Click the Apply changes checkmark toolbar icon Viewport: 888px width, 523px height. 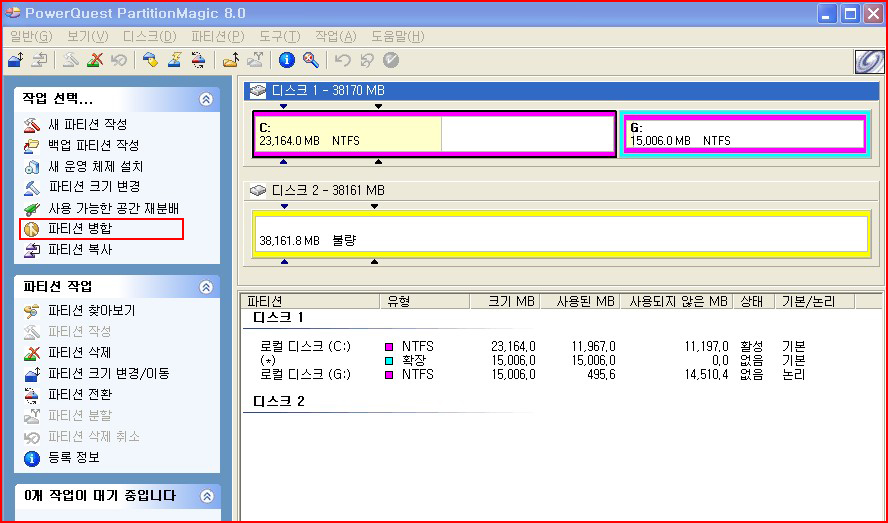click(x=391, y=59)
